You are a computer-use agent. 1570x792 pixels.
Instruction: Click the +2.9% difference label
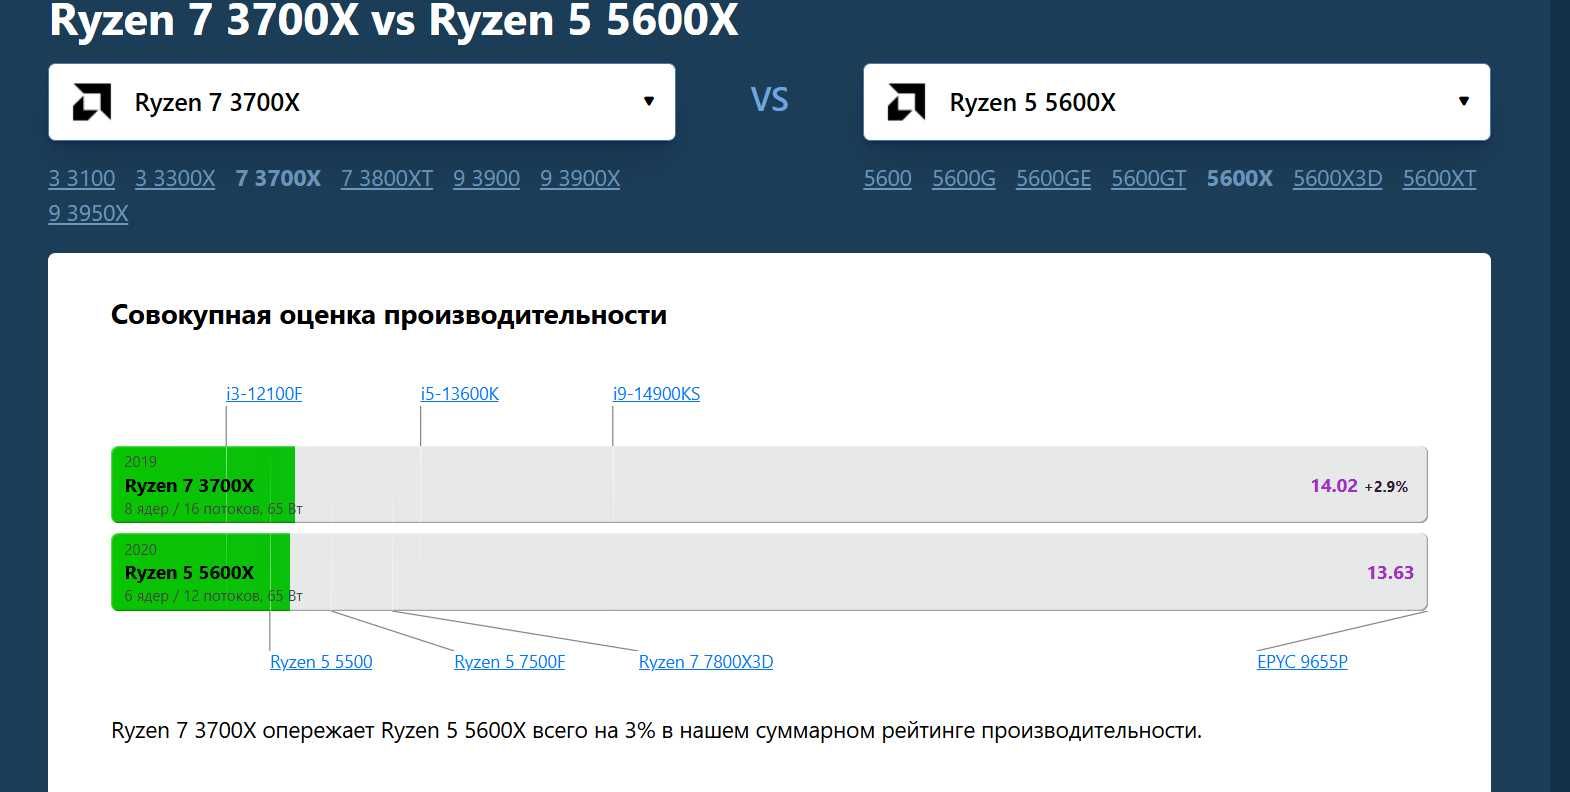coord(1386,487)
